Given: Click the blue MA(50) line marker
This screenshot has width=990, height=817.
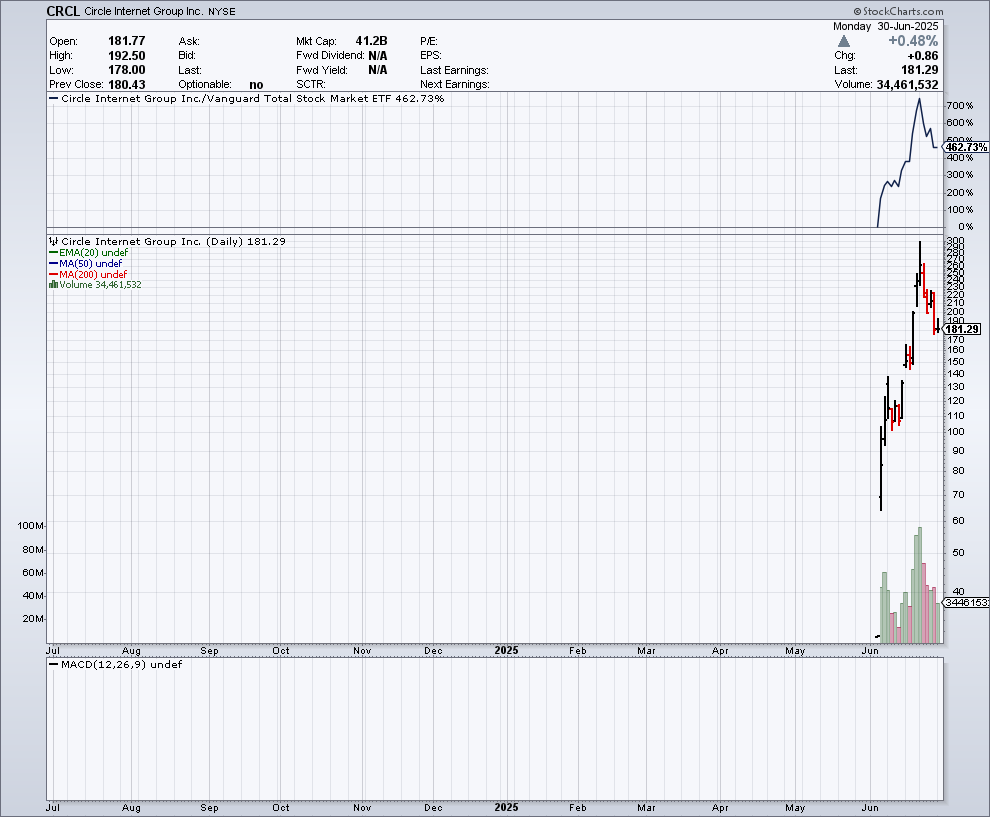Looking at the screenshot, I should [x=54, y=263].
